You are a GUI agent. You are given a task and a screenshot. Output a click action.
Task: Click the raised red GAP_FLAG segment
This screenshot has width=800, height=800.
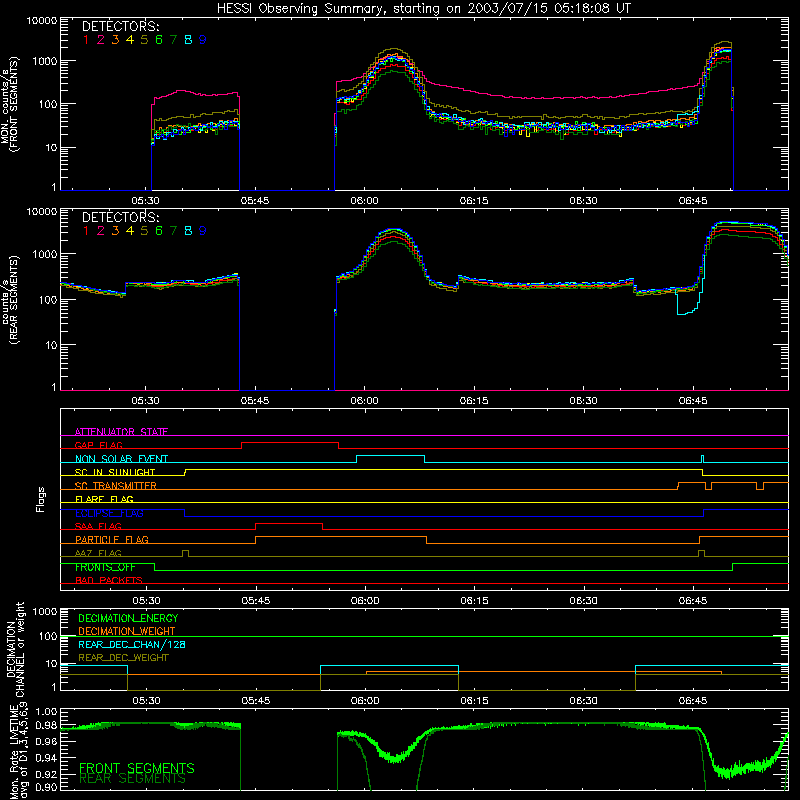[x=290, y=442]
